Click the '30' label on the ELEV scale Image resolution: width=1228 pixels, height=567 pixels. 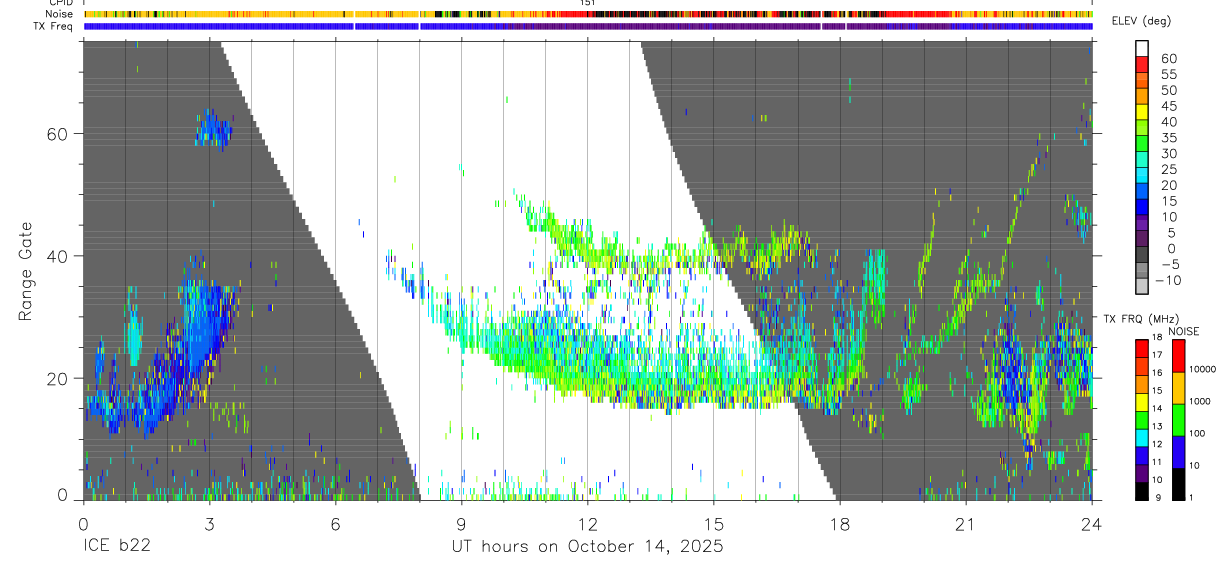click(1168, 153)
